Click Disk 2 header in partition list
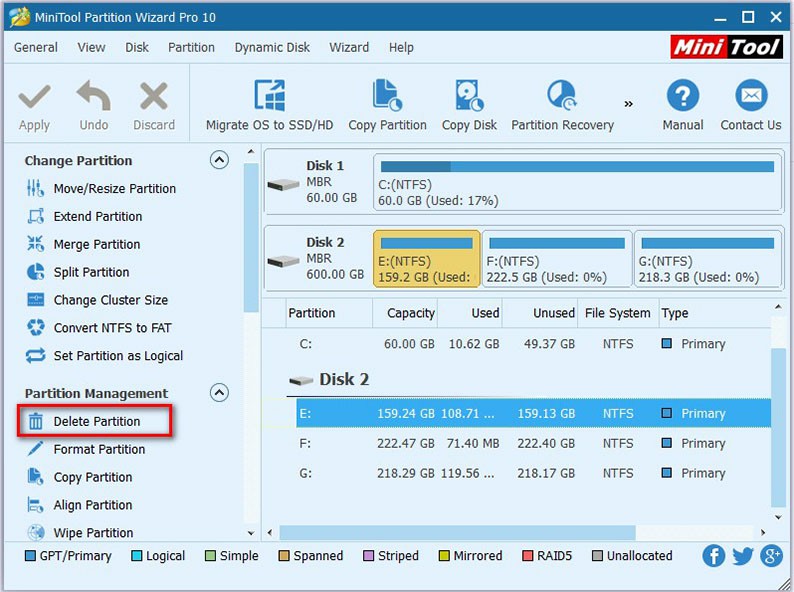 (x=329, y=379)
